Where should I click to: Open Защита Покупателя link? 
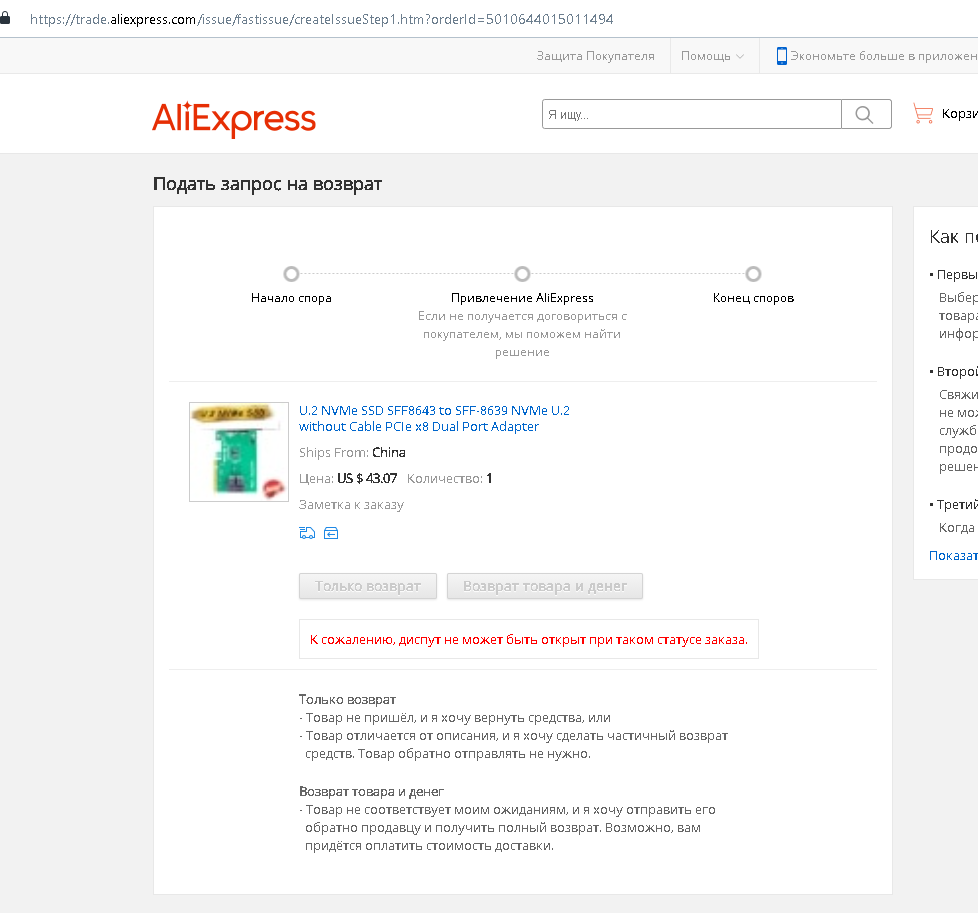click(596, 56)
